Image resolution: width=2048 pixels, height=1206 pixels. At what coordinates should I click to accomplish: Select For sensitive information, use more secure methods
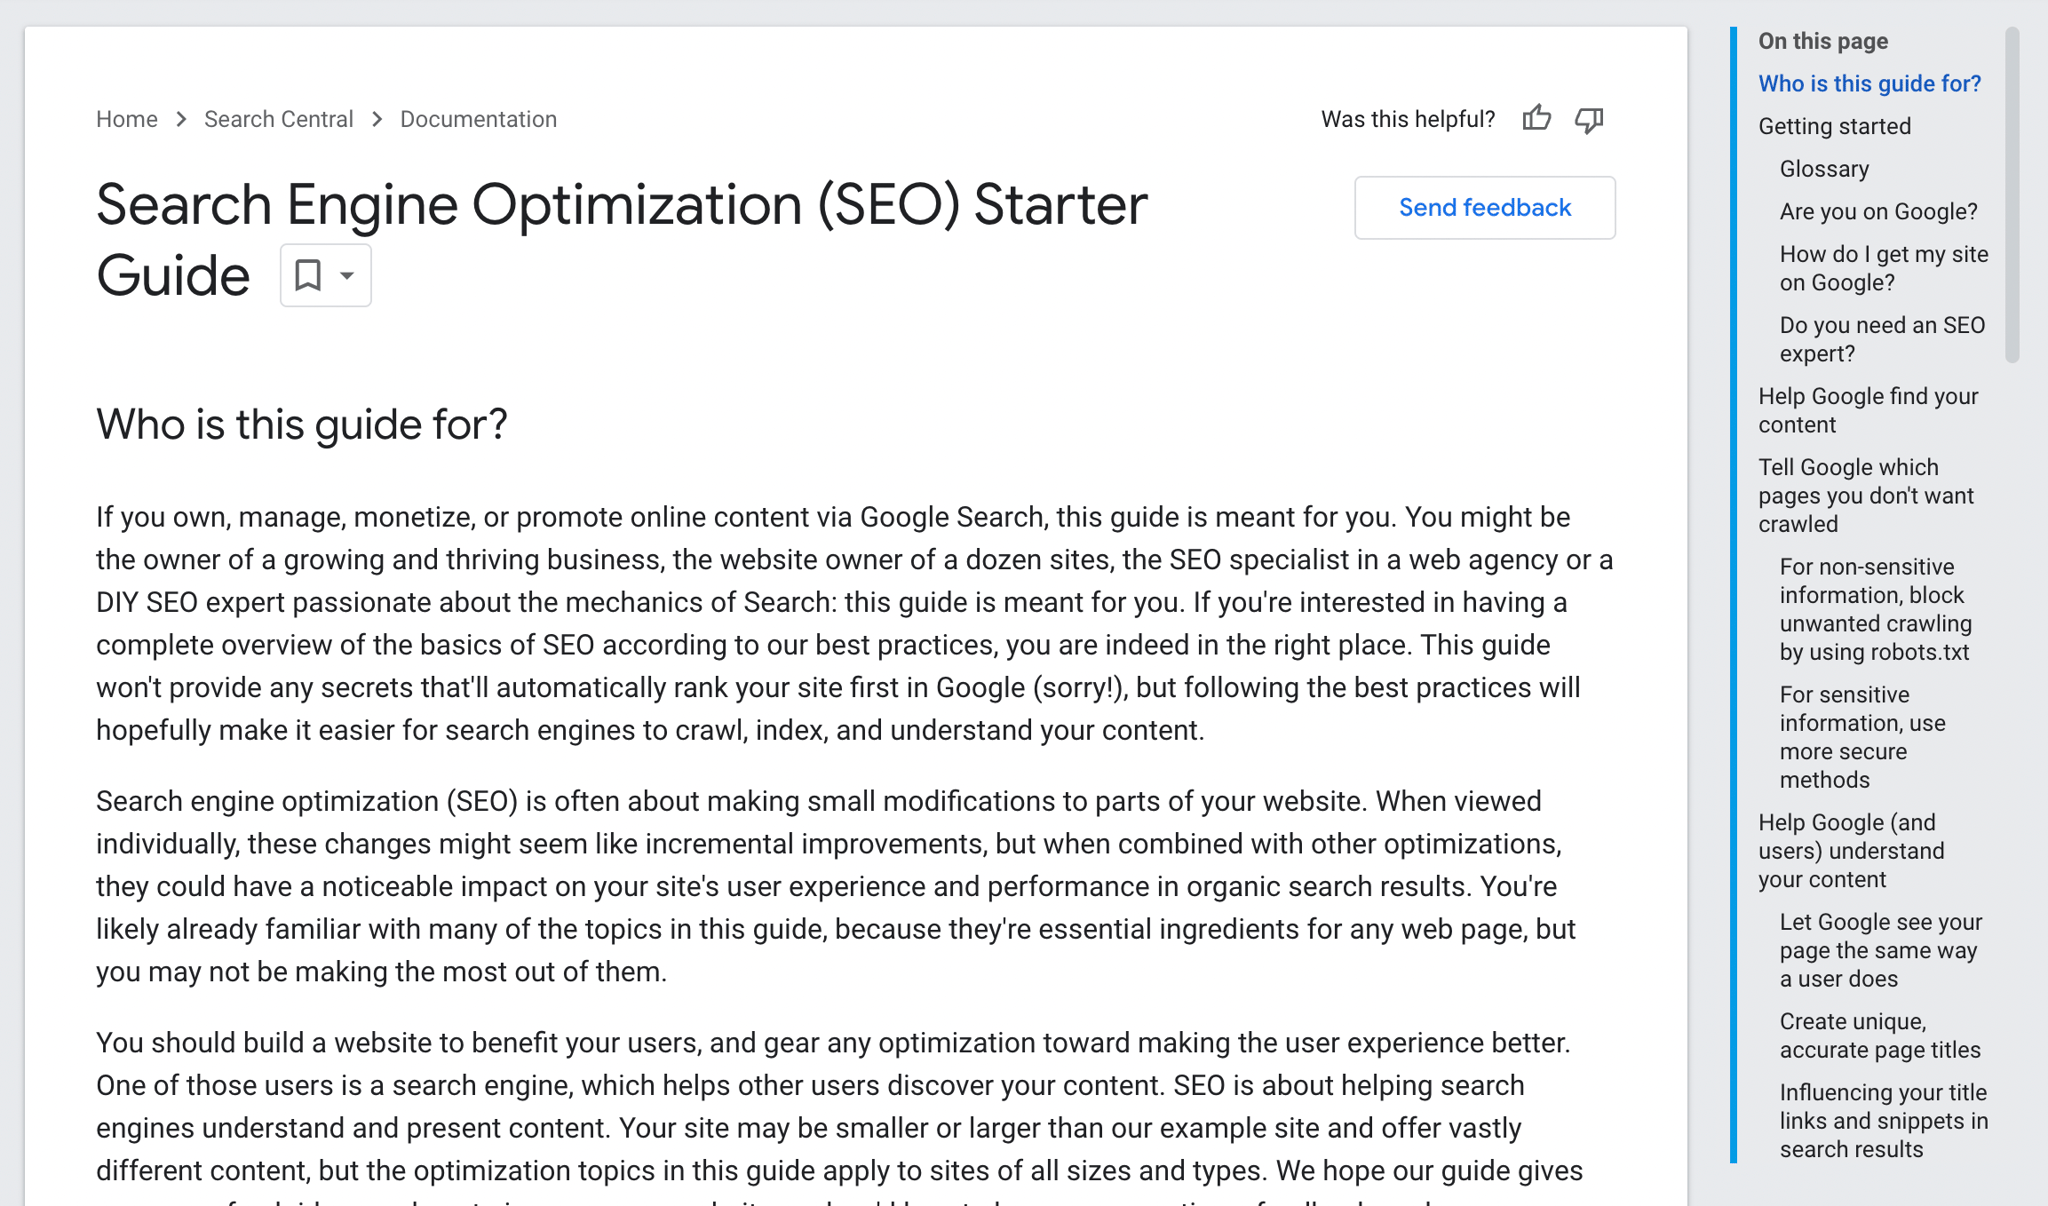[1862, 737]
